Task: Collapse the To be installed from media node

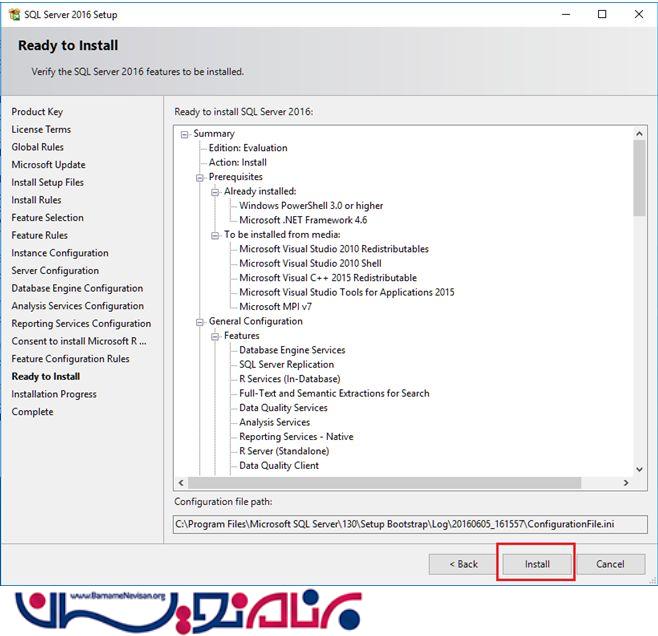Action: [x=215, y=235]
